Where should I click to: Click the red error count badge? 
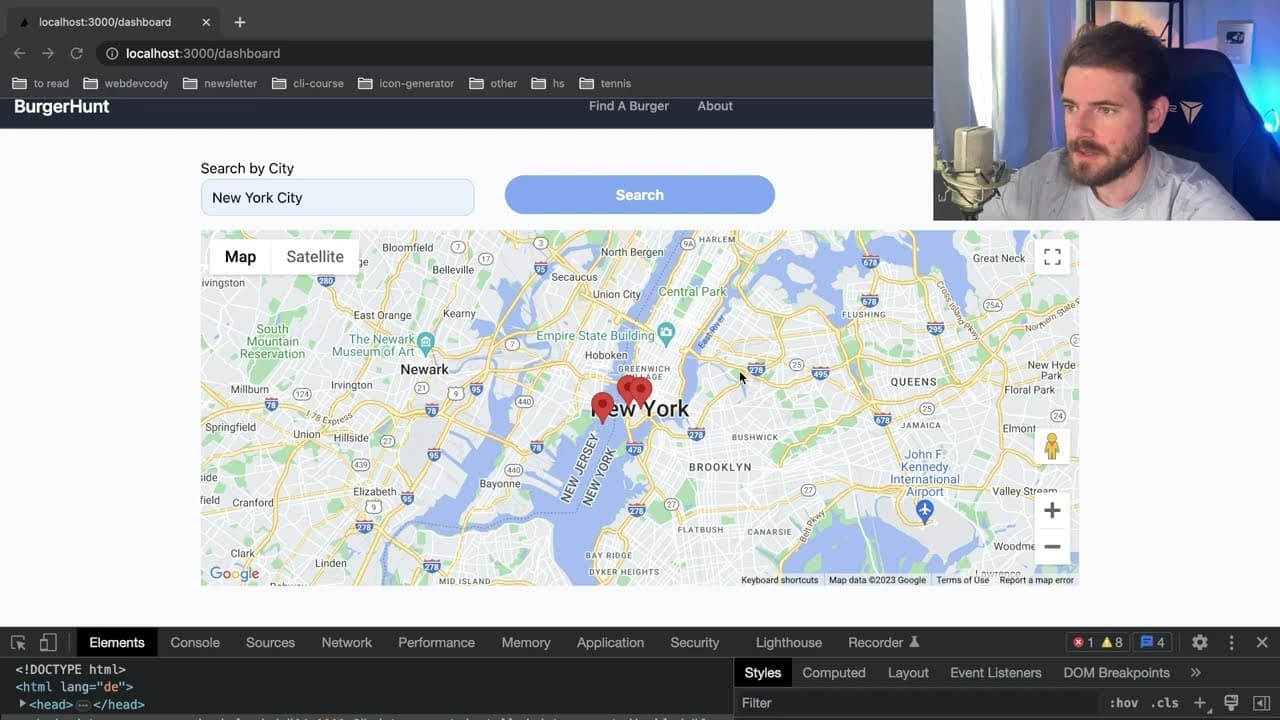pyautogui.click(x=1083, y=643)
